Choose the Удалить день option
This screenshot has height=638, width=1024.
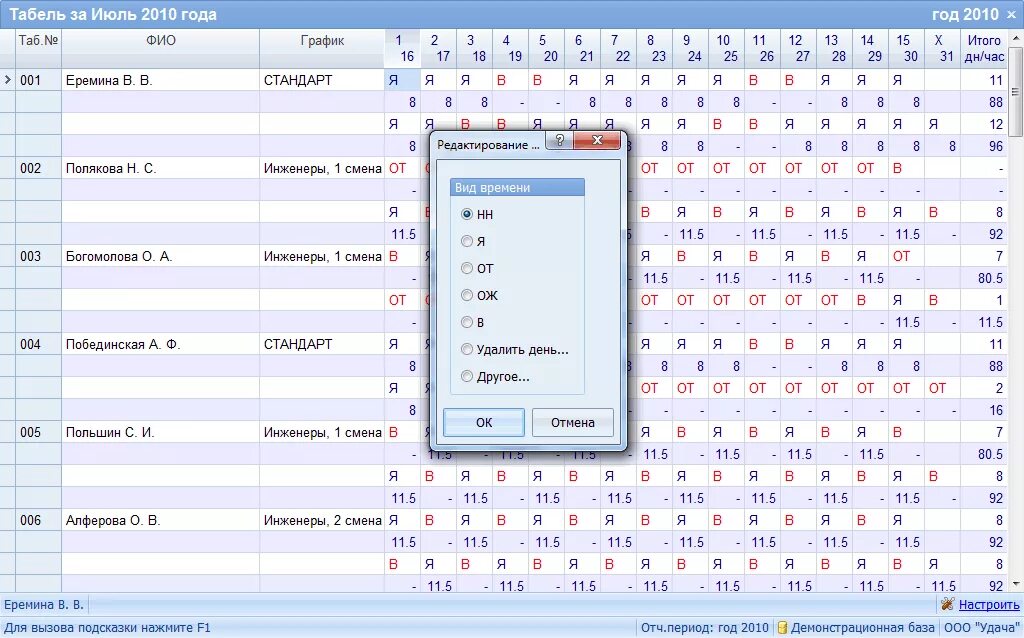[466, 349]
